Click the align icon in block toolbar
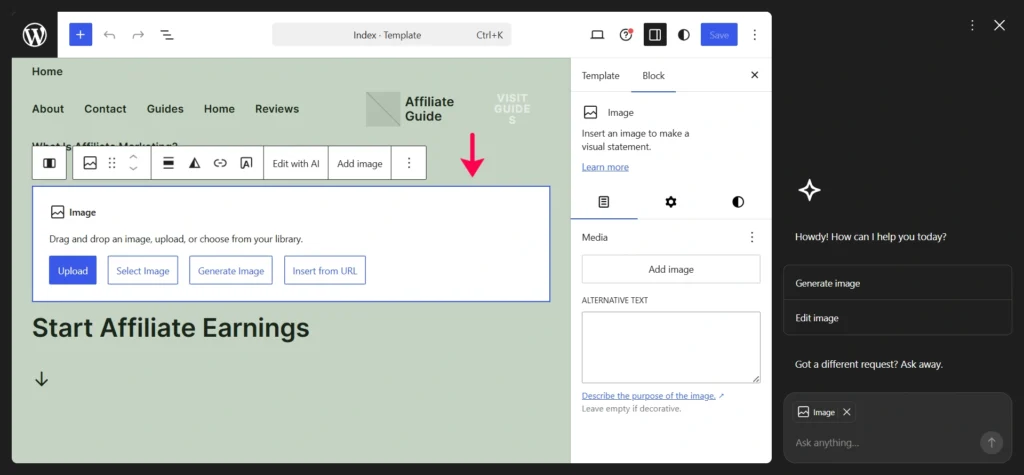The image size is (1024, 475). [x=168, y=163]
